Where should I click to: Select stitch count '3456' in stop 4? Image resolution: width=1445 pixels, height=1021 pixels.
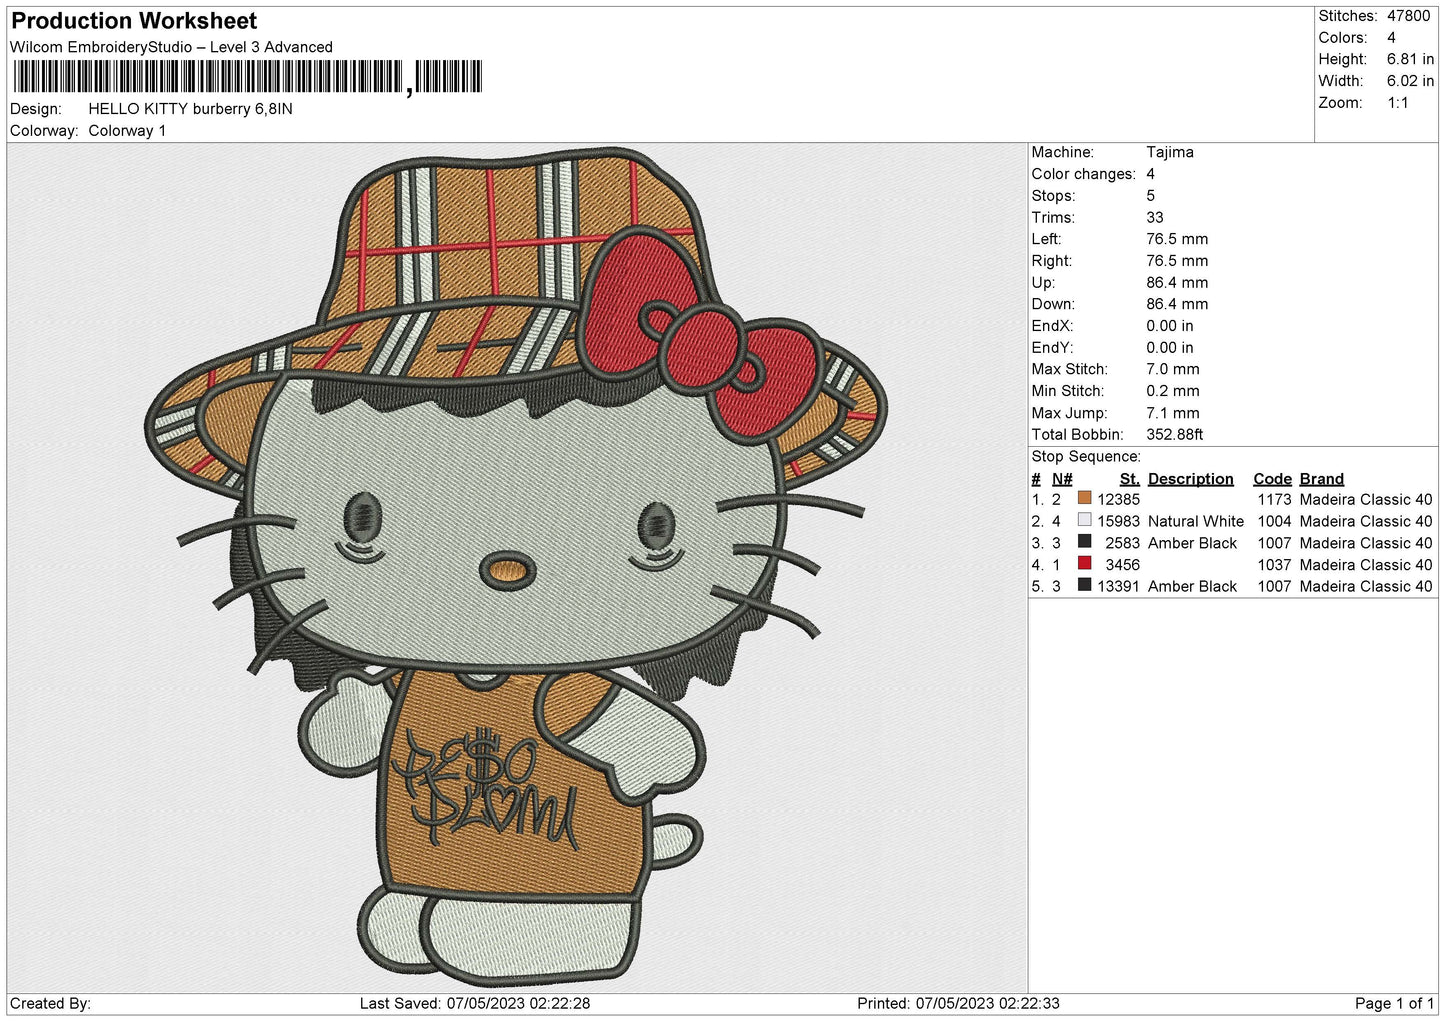point(1123,565)
